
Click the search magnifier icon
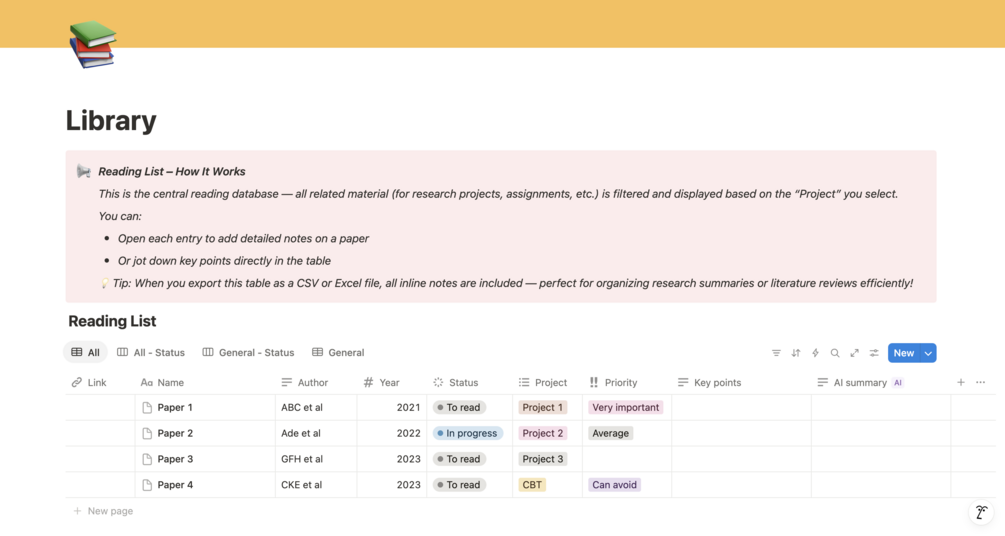835,353
